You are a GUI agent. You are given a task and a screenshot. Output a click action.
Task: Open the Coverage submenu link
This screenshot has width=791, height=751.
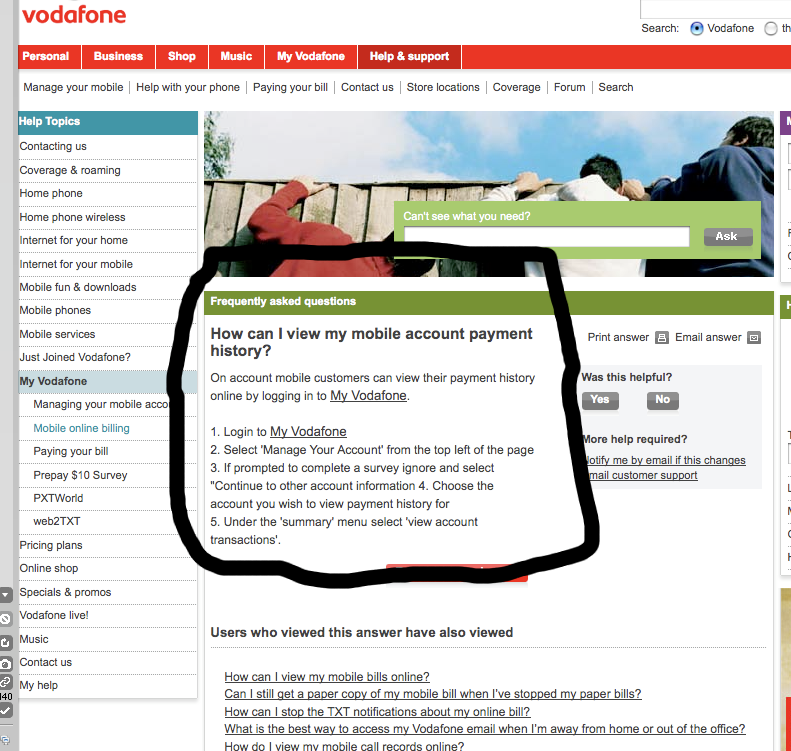pyautogui.click(x=516, y=88)
